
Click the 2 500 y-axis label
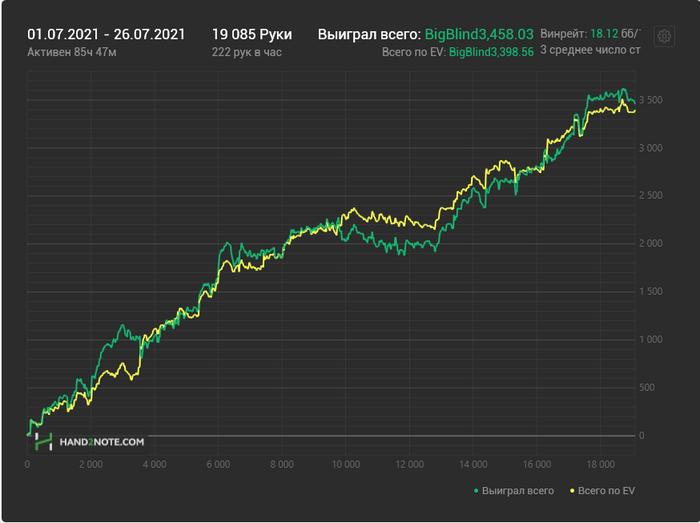[651, 195]
